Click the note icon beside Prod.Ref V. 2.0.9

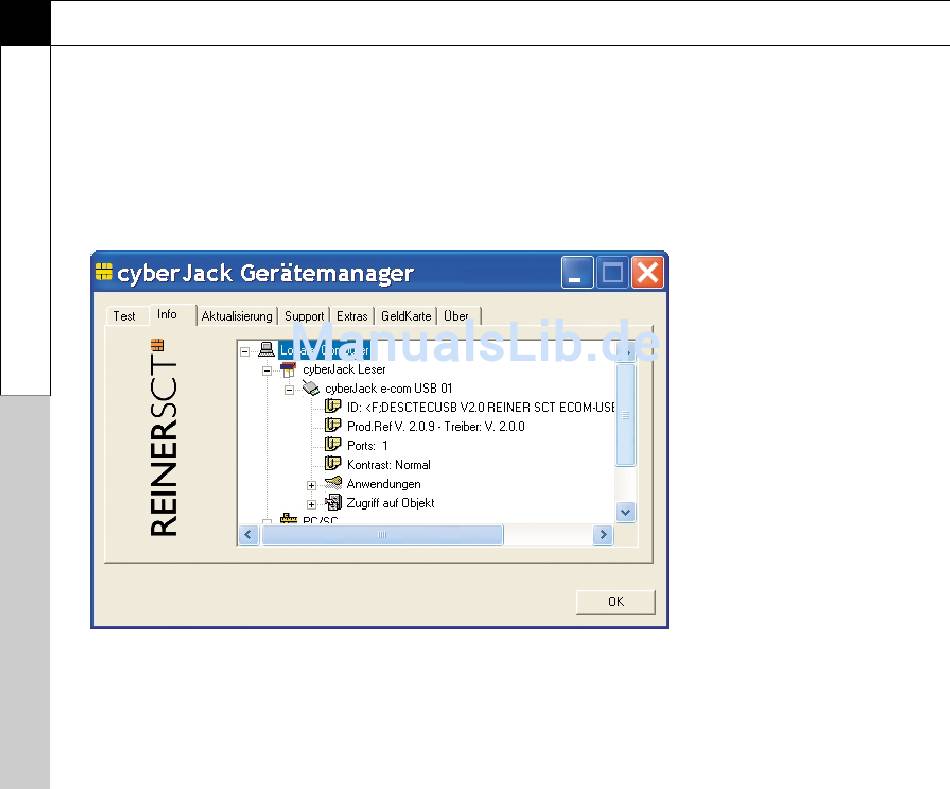click(x=333, y=425)
